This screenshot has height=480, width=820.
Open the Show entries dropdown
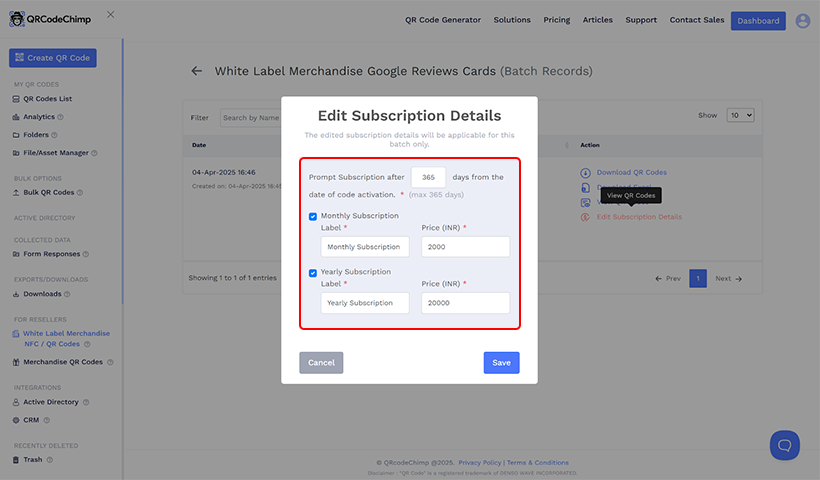tap(740, 116)
